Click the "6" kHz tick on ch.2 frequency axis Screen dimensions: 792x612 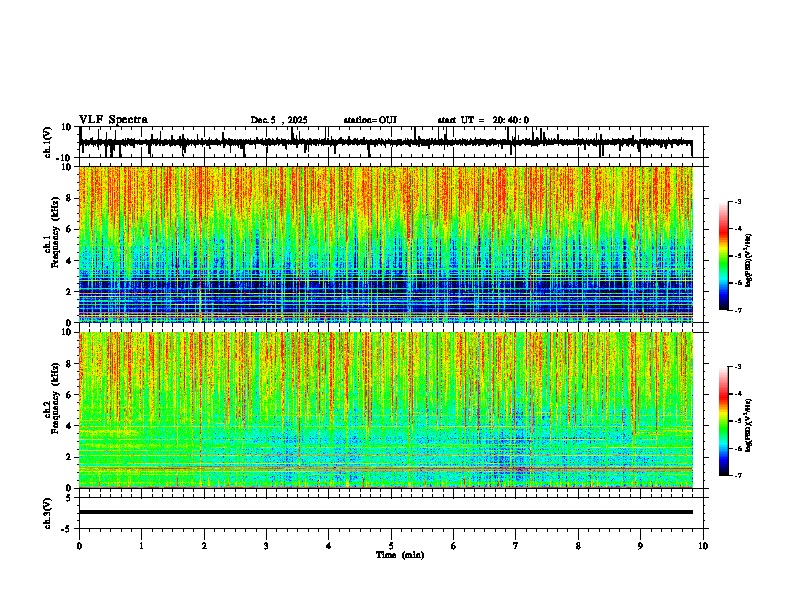[70, 395]
